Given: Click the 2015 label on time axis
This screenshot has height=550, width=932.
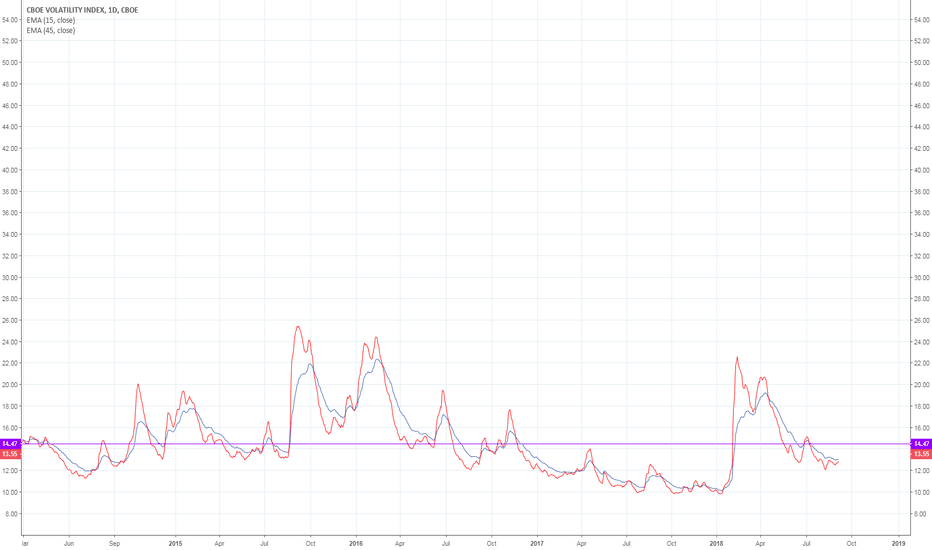Looking at the screenshot, I should pos(175,543).
